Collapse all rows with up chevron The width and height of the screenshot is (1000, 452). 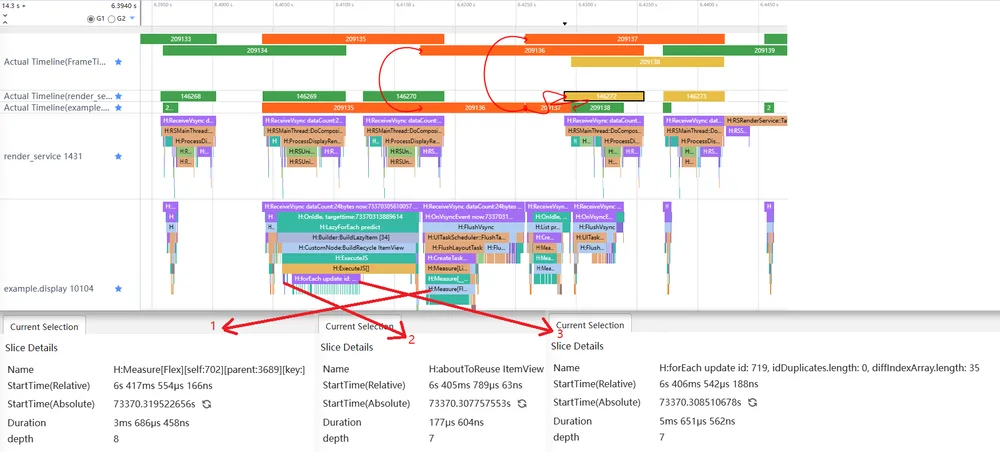pyautogui.click(x=5, y=21)
